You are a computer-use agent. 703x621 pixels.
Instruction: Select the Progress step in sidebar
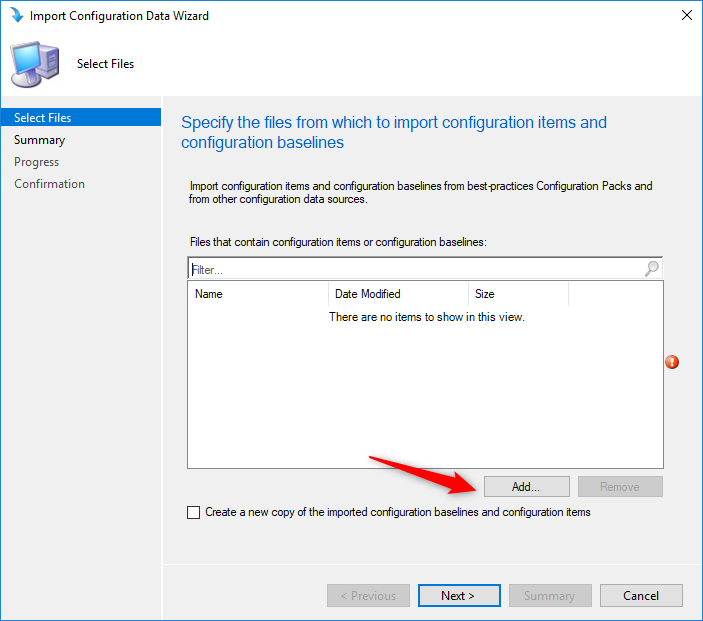pos(36,162)
